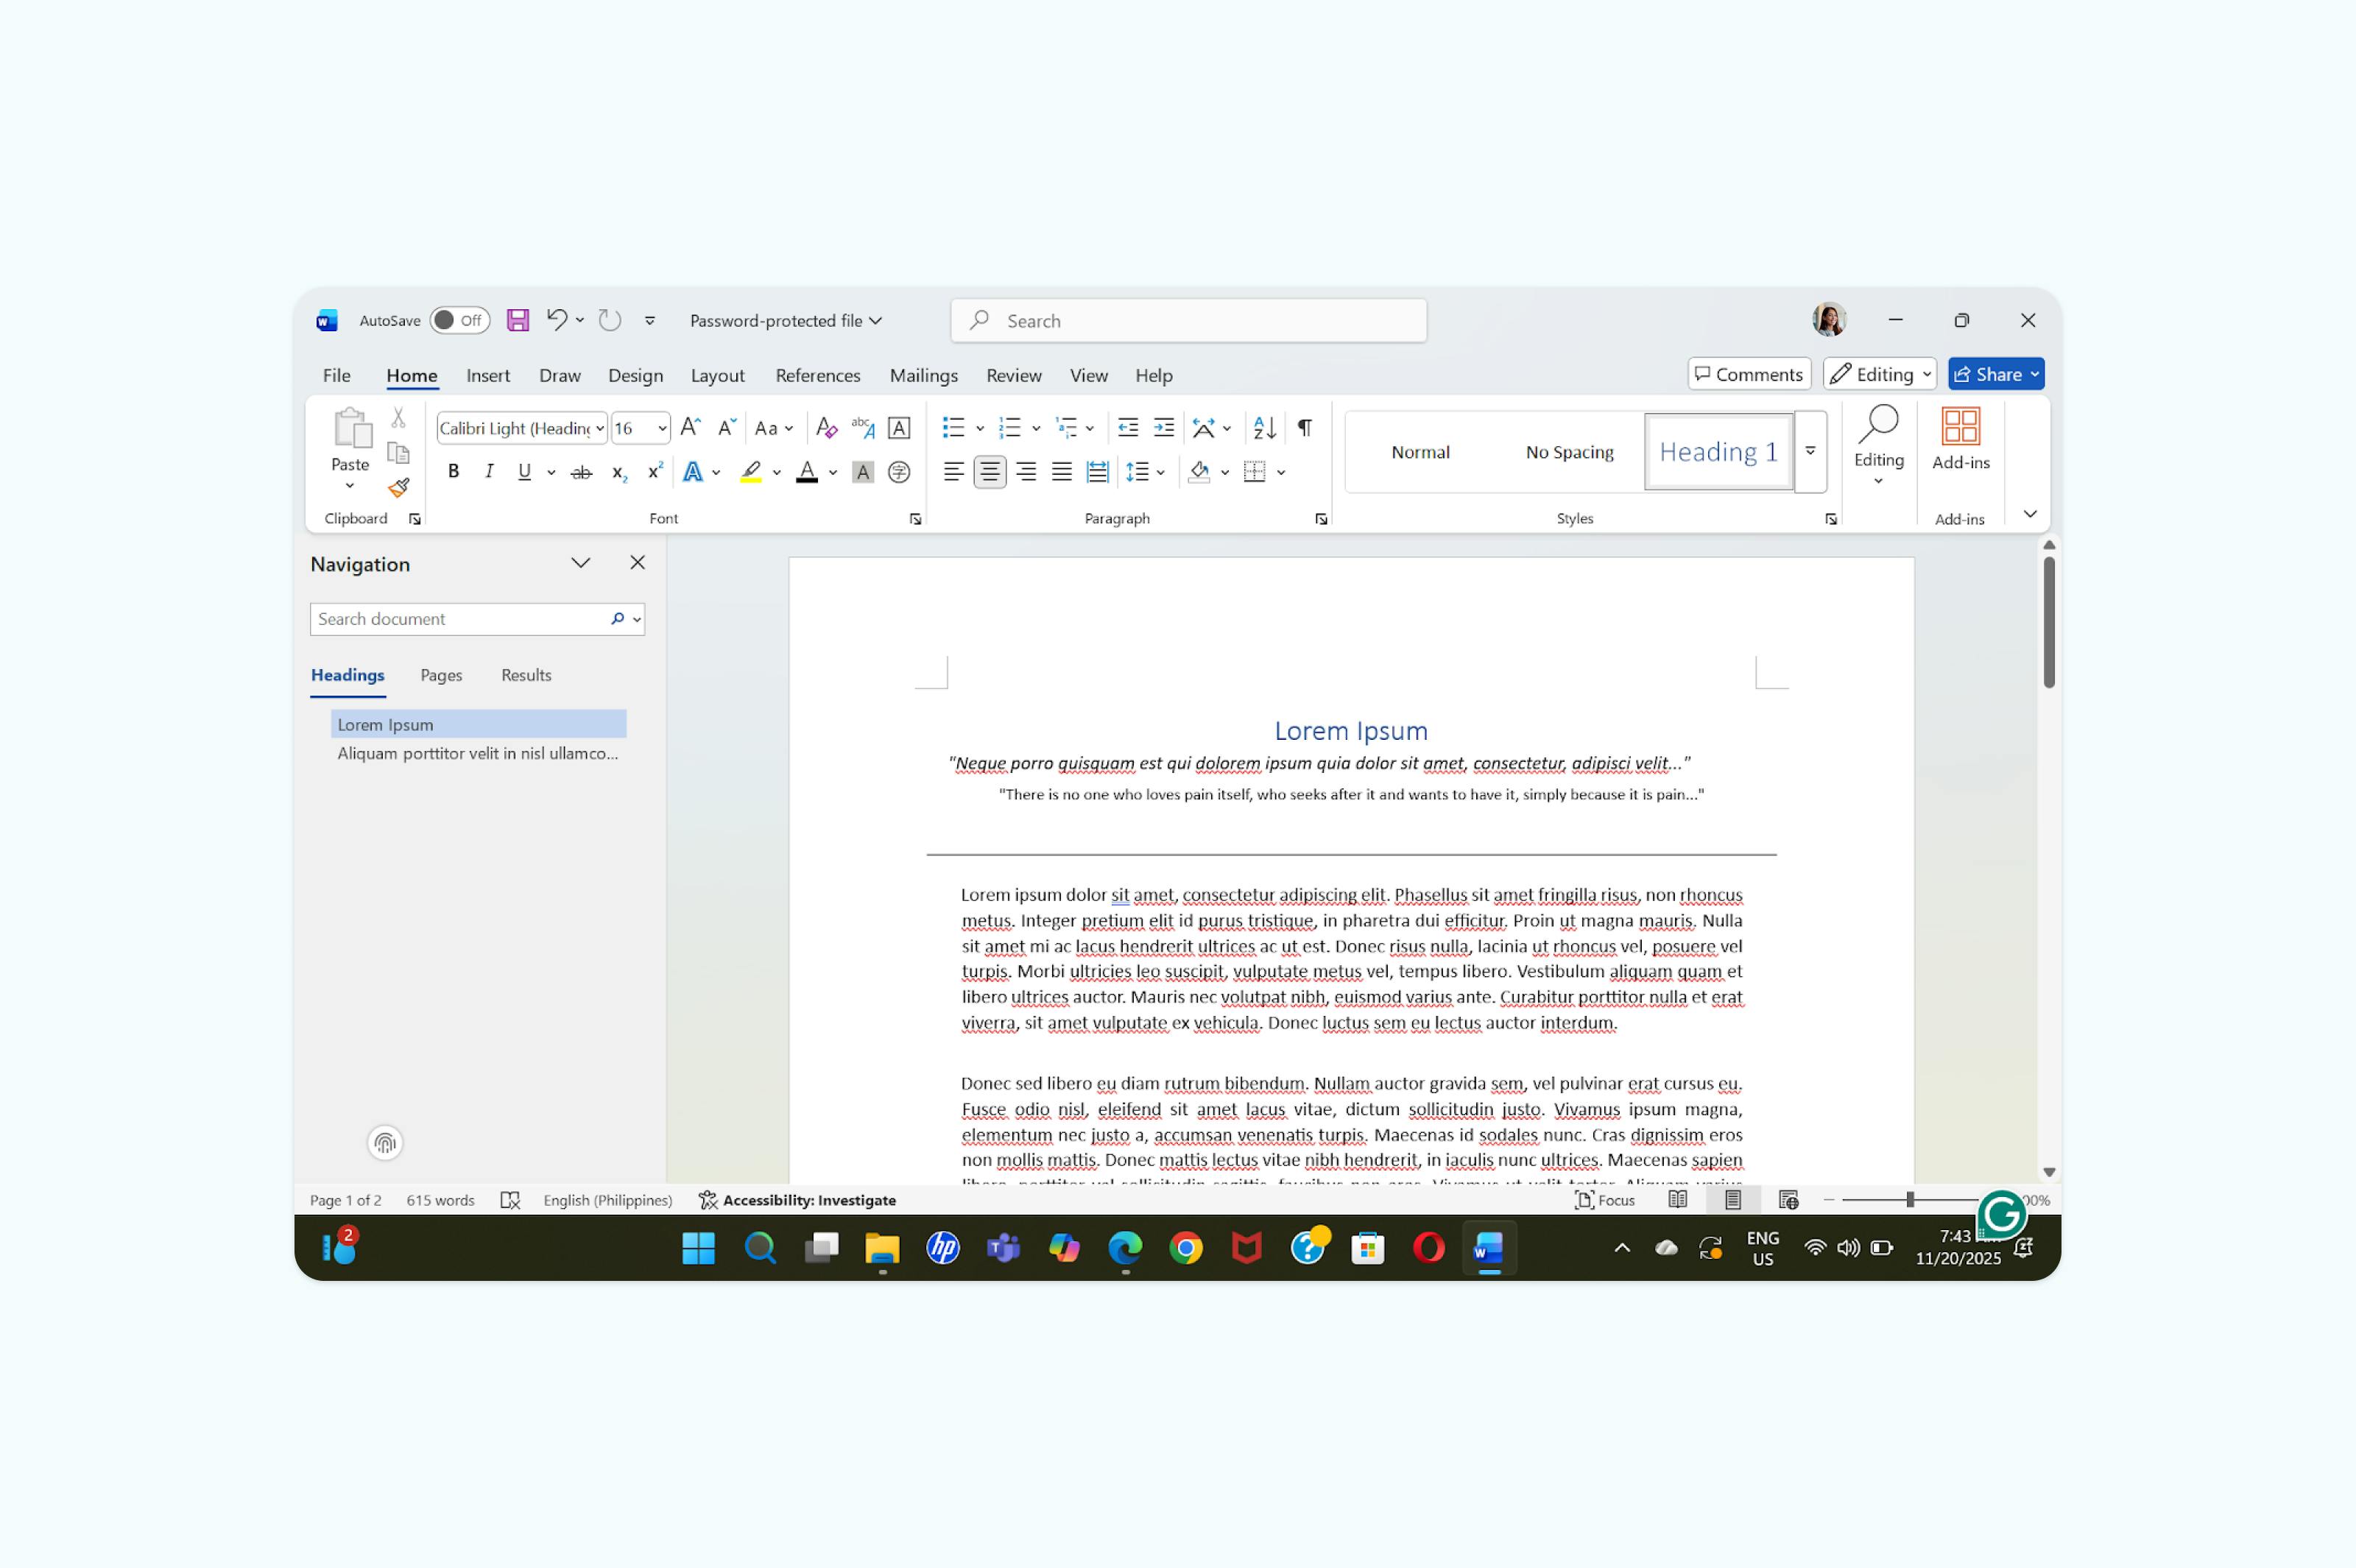This screenshot has height=1568, width=2356.
Task: Open the Clear All Formatting tool
Action: 826,427
